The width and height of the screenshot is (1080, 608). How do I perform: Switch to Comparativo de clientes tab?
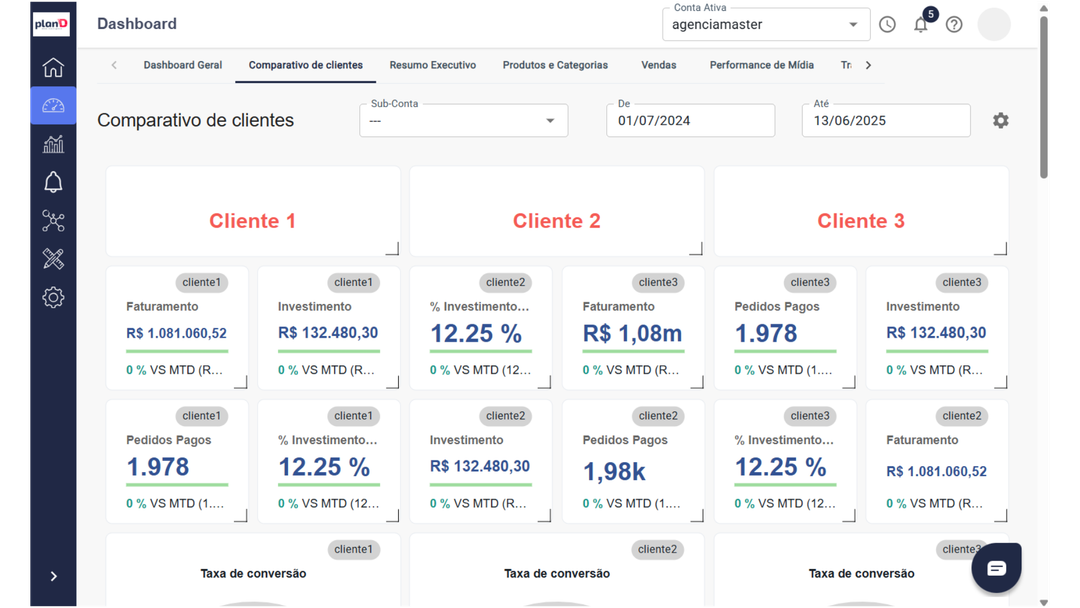pos(306,65)
